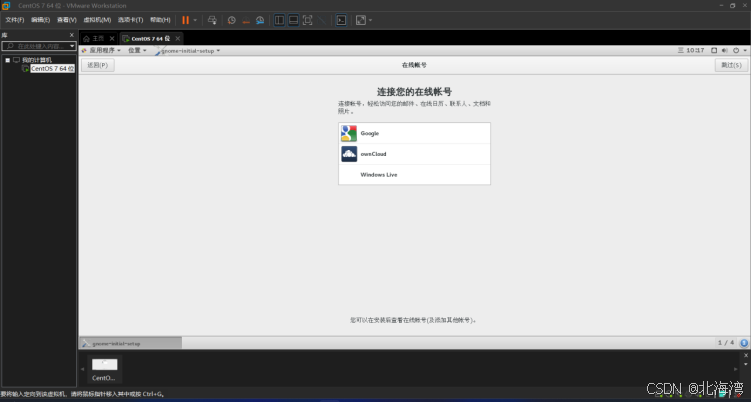
Task: Click the 连接您的在线帐号 heading
Action: point(414,92)
